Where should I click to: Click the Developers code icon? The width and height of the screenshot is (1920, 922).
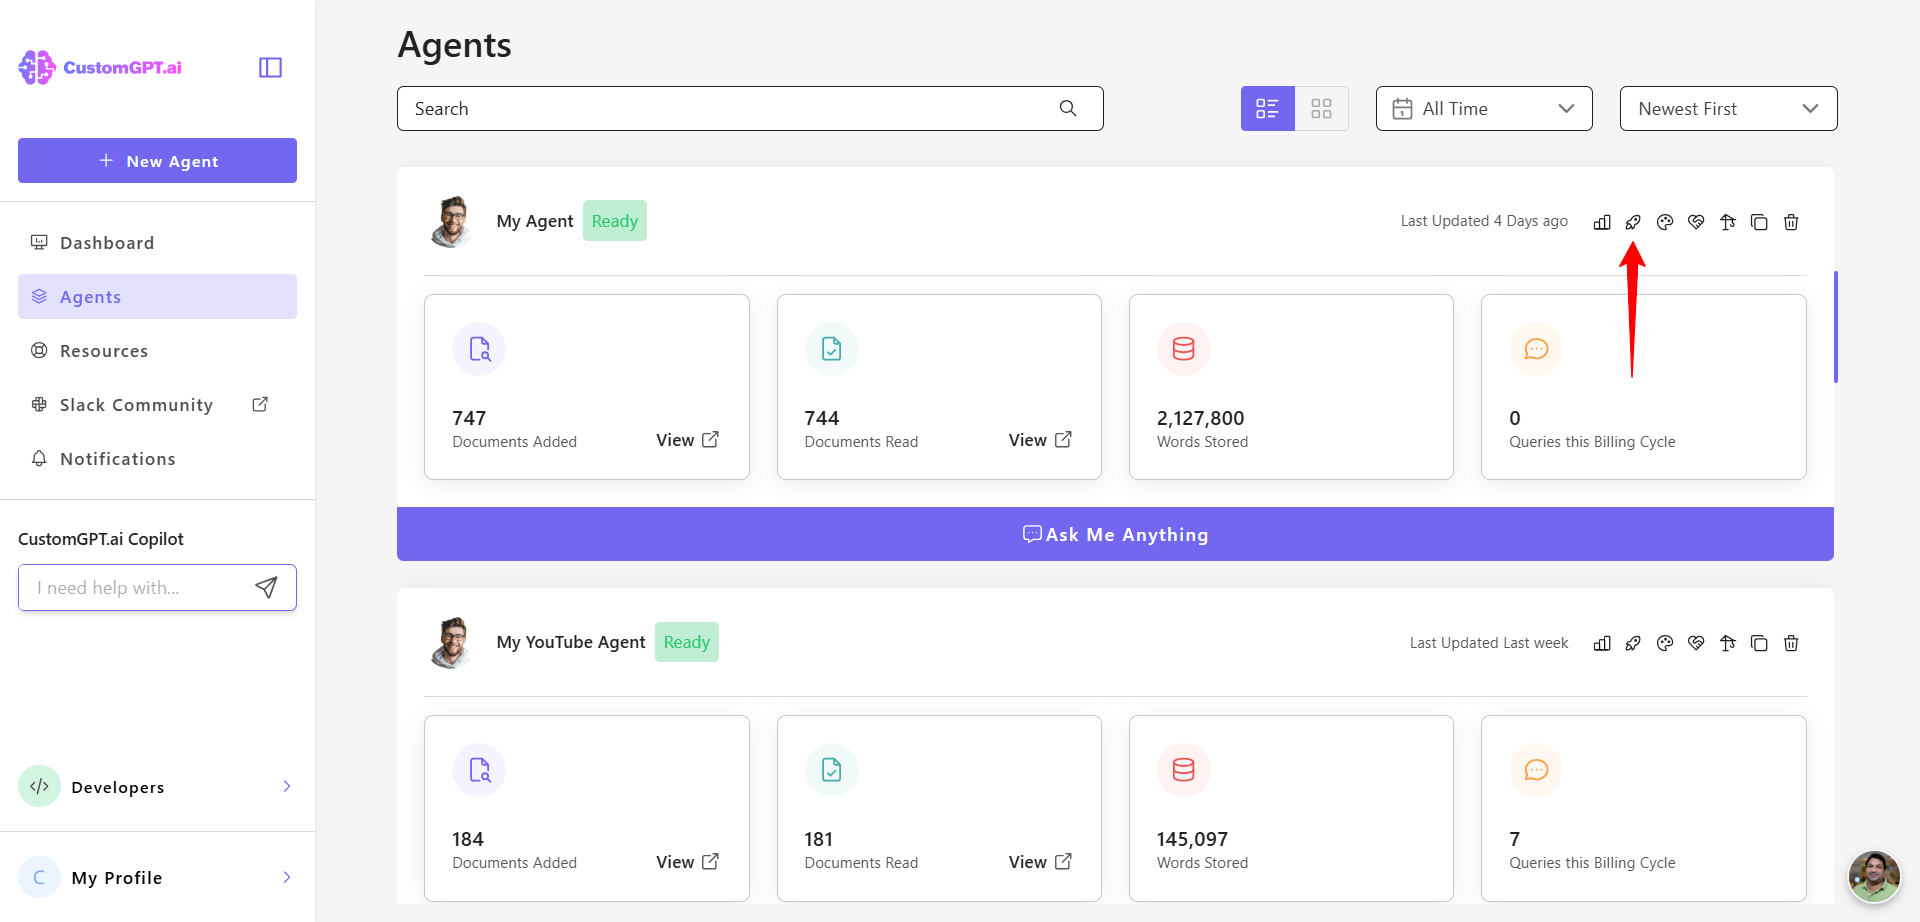pyautogui.click(x=40, y=786)
